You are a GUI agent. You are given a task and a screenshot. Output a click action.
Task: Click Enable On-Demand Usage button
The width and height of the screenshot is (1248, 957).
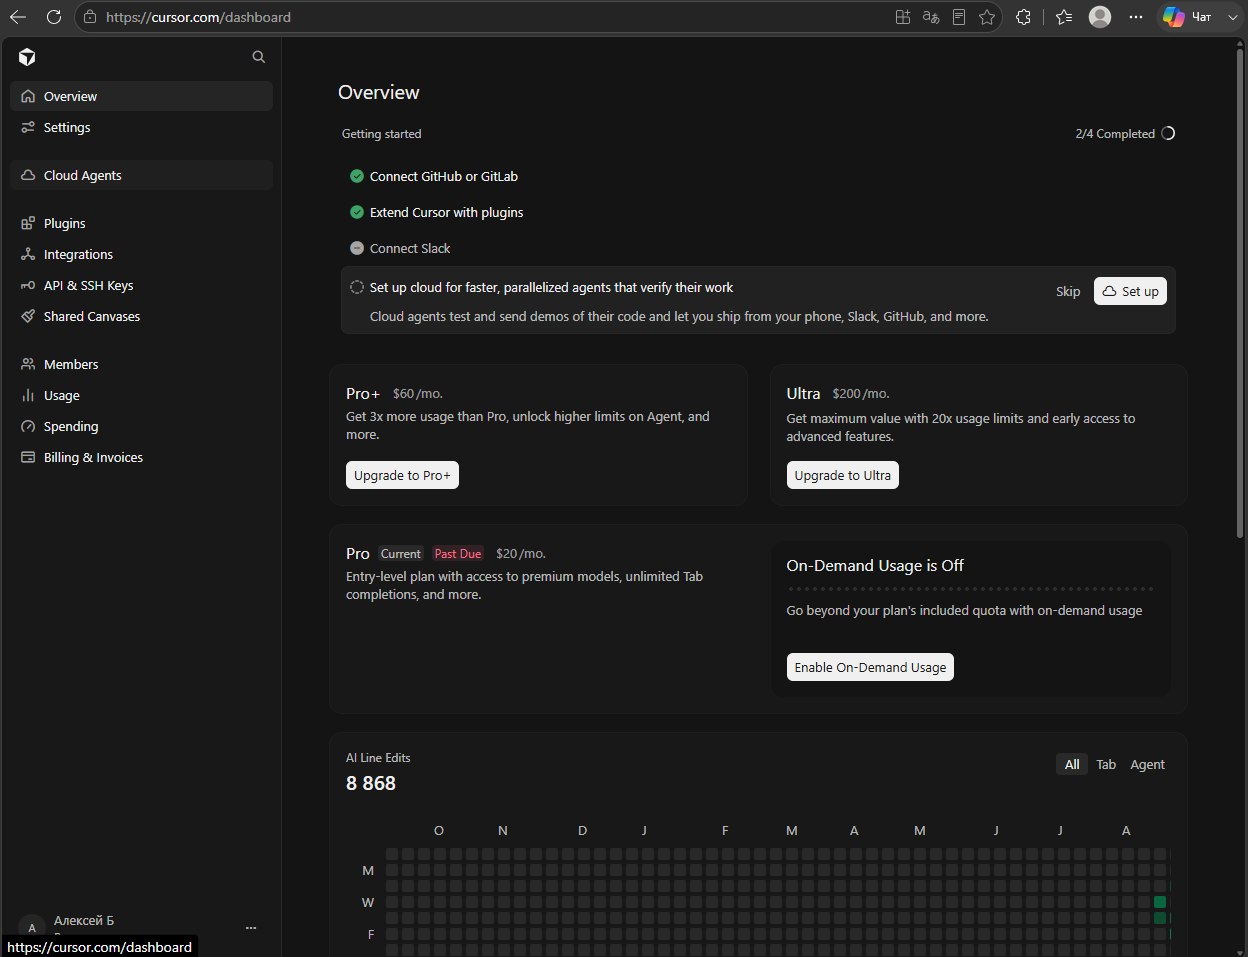click(870, 667)
